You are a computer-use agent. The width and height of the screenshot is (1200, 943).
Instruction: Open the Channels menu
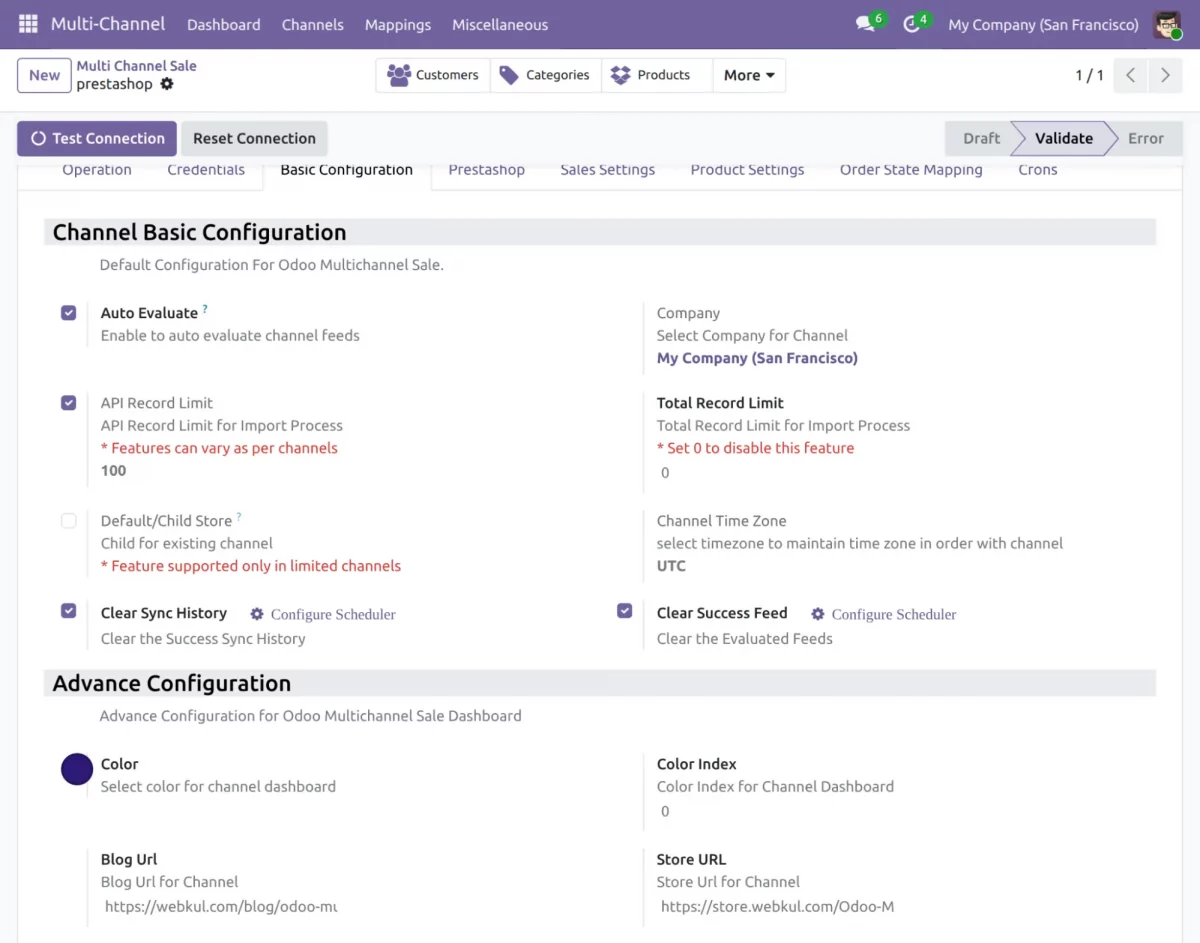[313, 24]
